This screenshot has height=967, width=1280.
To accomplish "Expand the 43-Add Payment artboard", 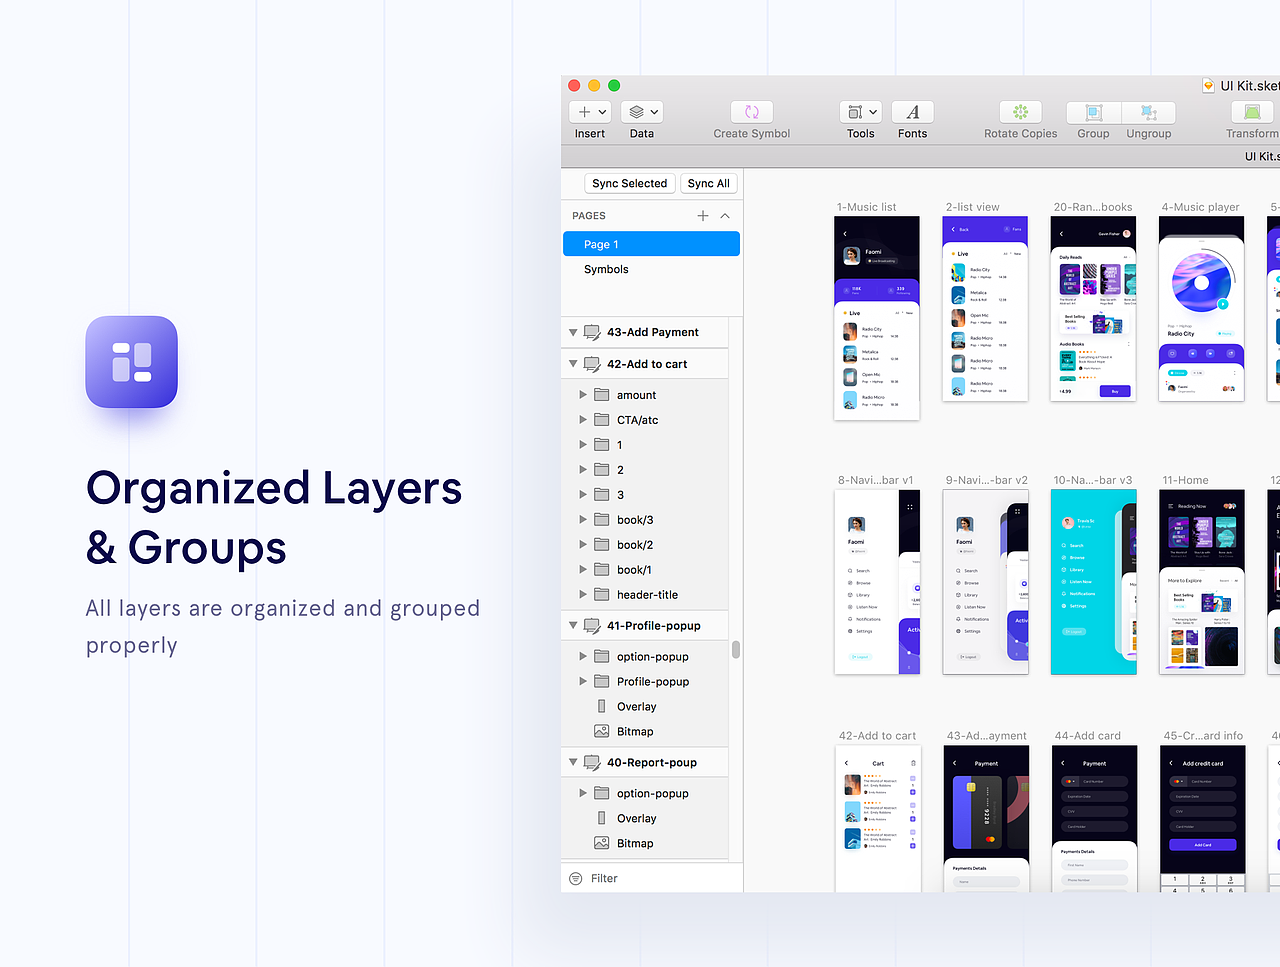I will [x=573, y=332].
